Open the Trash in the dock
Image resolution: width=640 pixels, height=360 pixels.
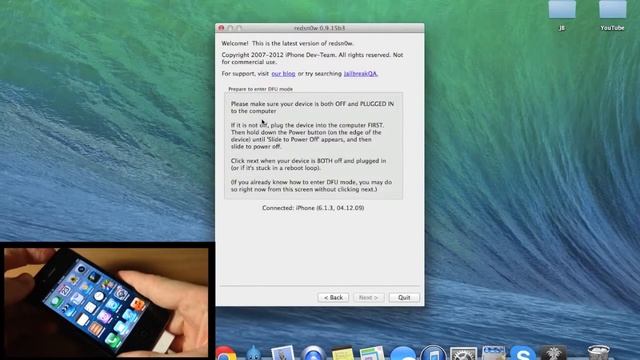[x=598, y=353]
